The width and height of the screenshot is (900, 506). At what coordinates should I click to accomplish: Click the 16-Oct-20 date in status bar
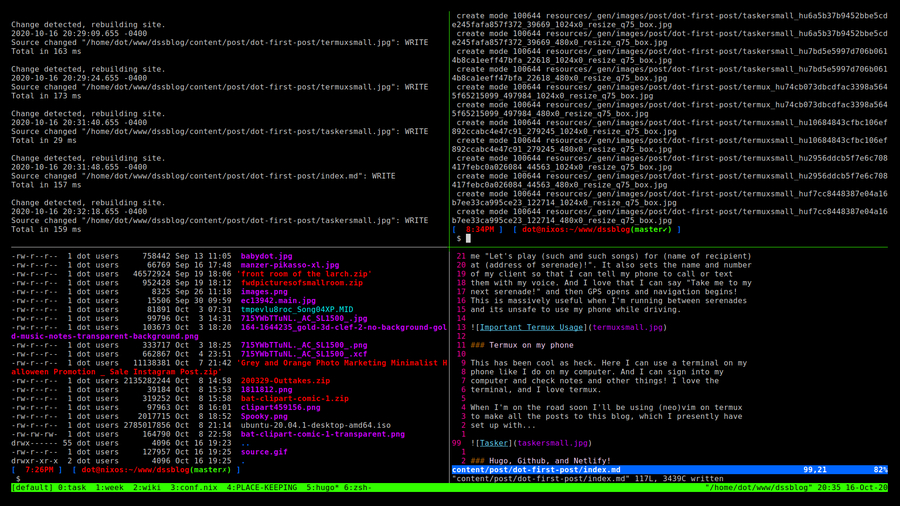tap(866, 488)
